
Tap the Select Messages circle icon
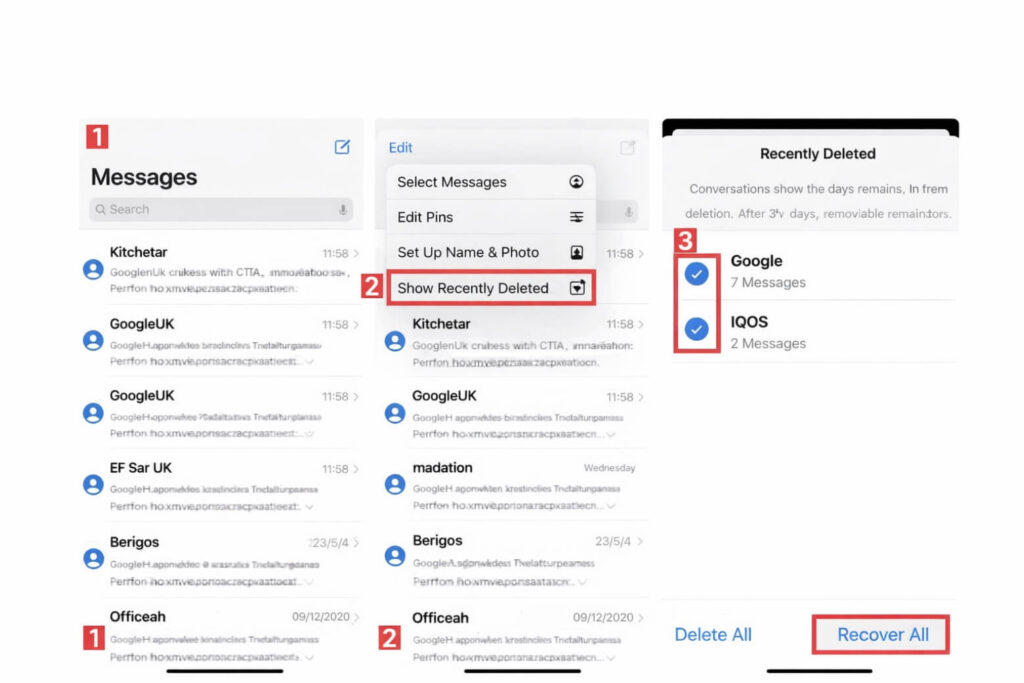click(577, 182)
